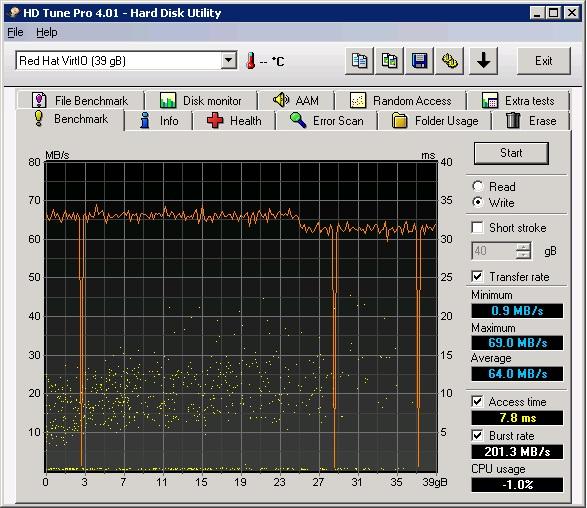587x508 pixels.
Task: Click the copy screenshot to clipboard icon
Action: (389, 61)
